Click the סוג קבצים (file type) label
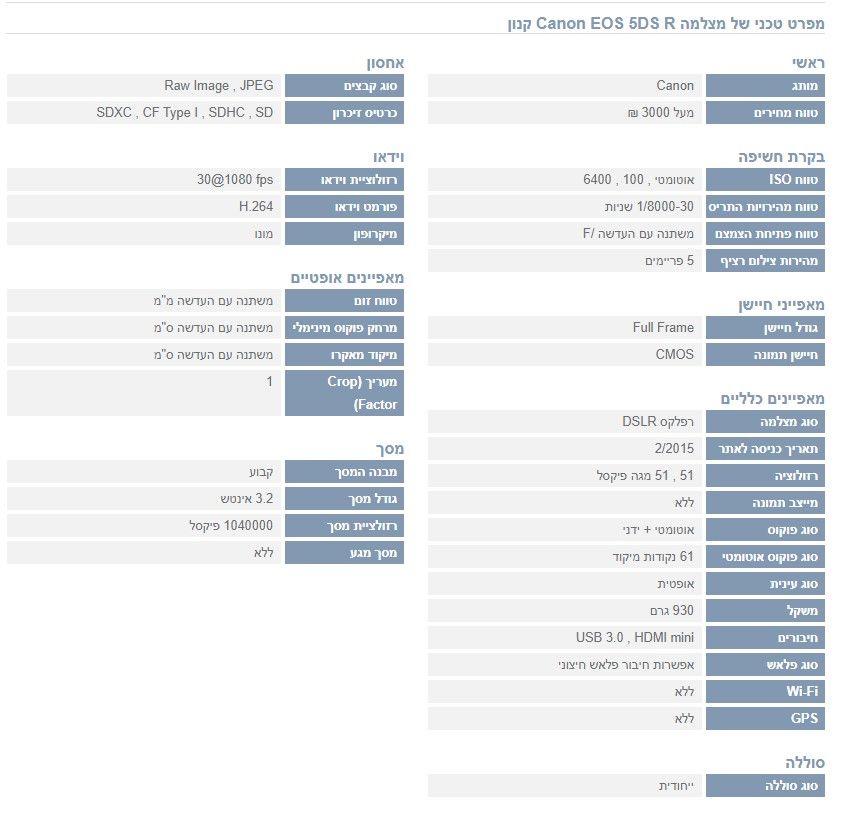846x815 pixels. click(344, 86)
